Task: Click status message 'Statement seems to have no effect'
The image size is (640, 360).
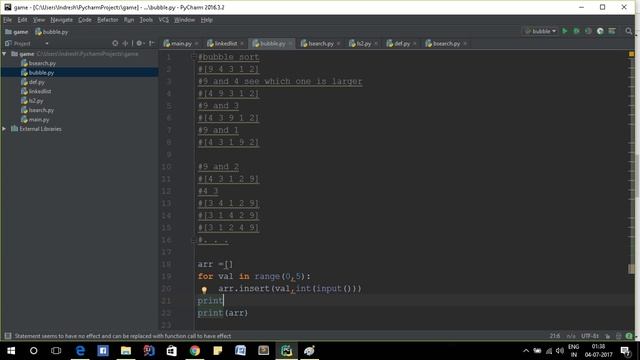Action: point(123,336)
